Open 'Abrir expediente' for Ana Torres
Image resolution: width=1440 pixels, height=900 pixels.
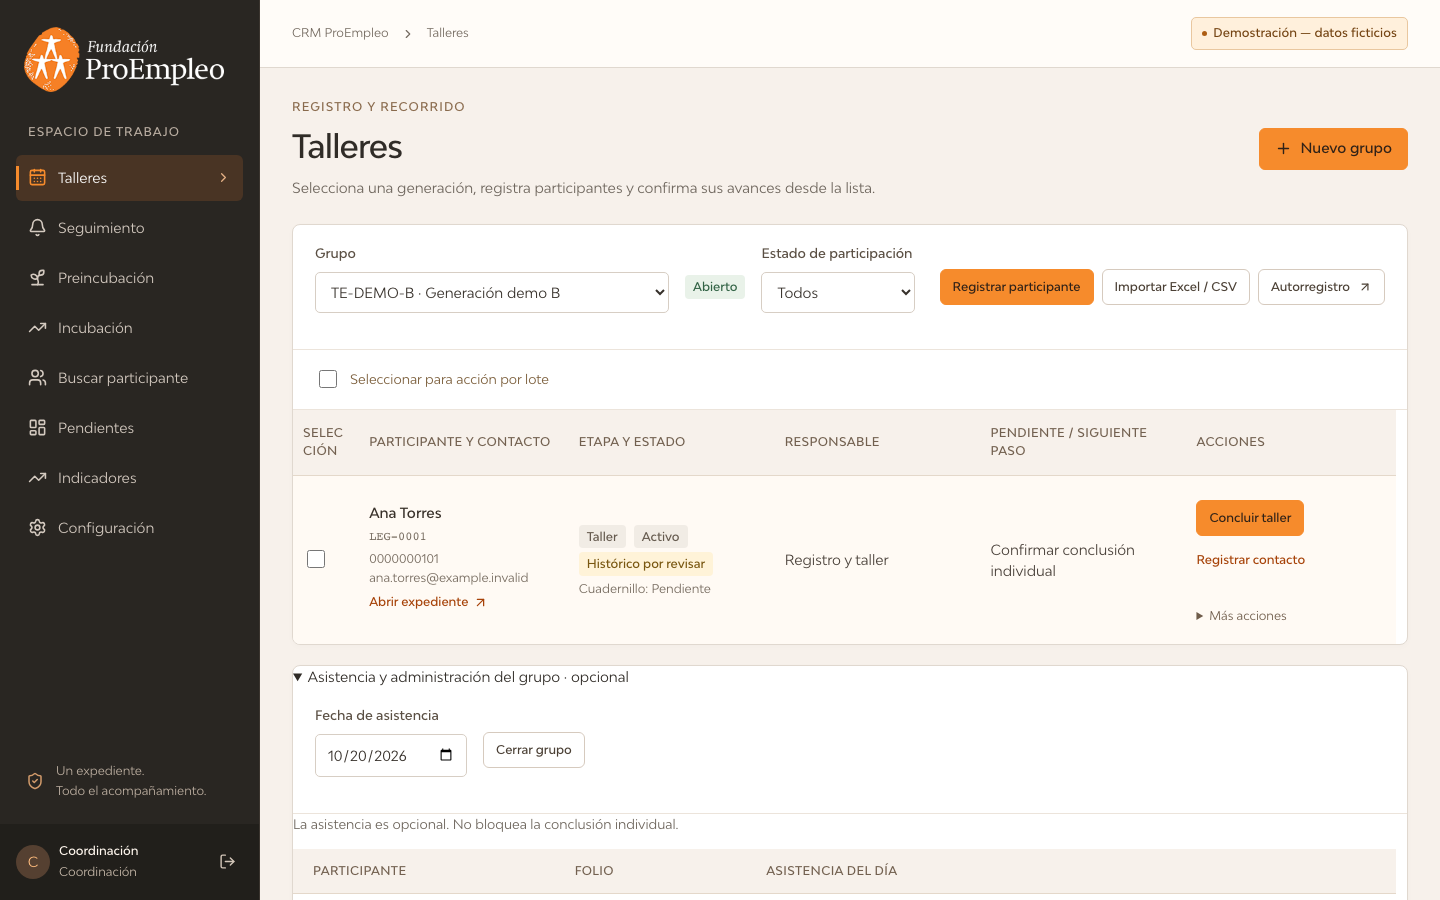tap(428, 602)
